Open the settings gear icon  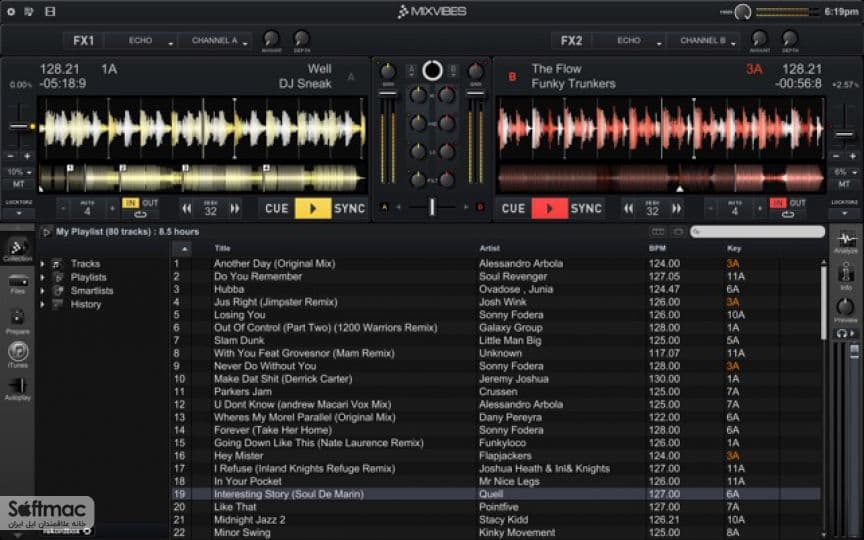point(11,11)
